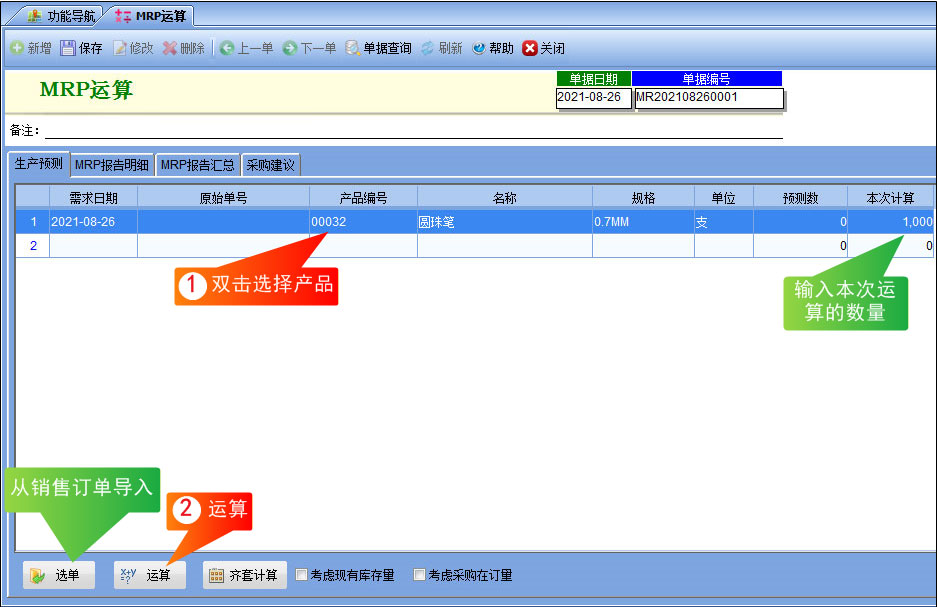Click the 删除 (delete) toolbar icon
This screenshot has width=937, height=607.
pos(170,48)
